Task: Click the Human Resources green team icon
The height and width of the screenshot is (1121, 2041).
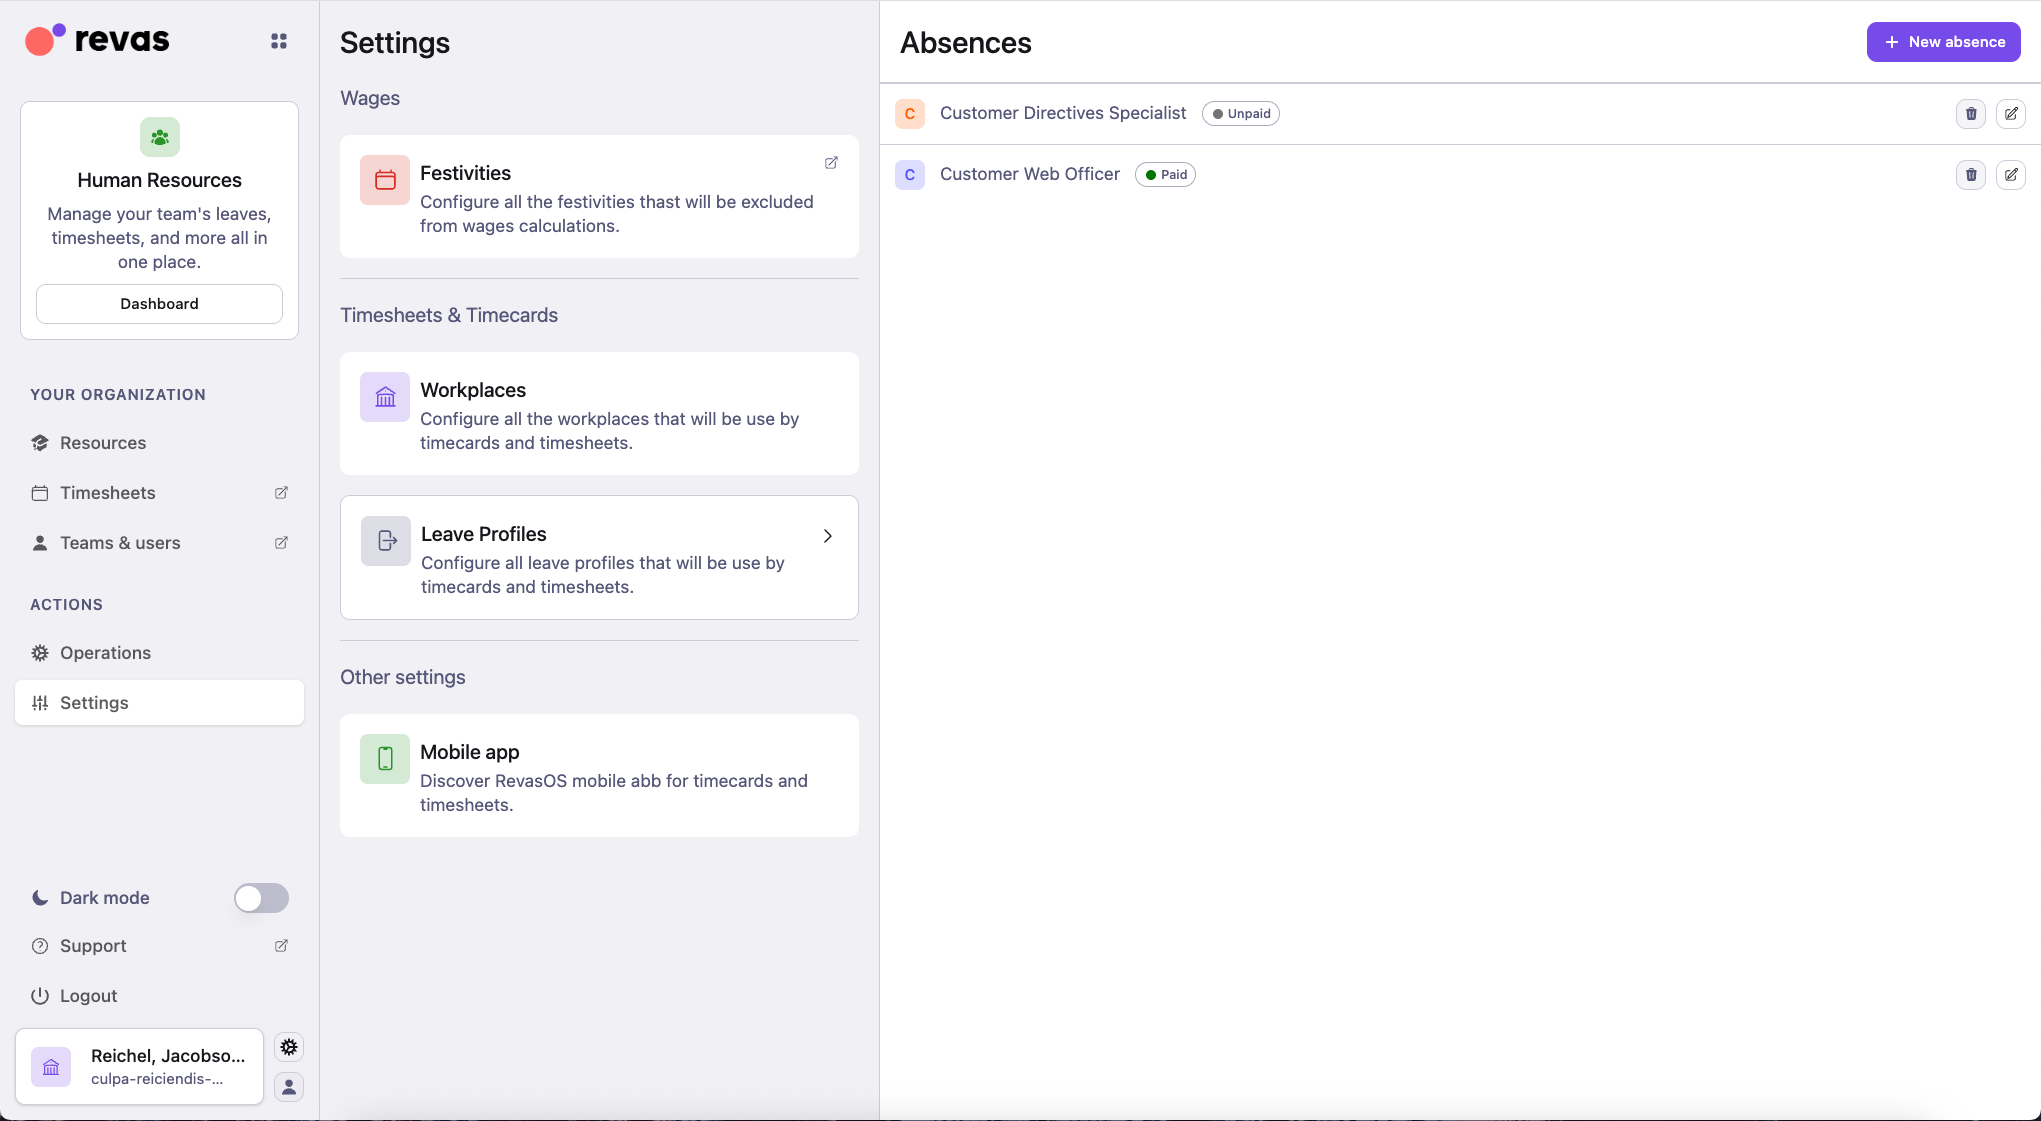Action: [160, 137]
